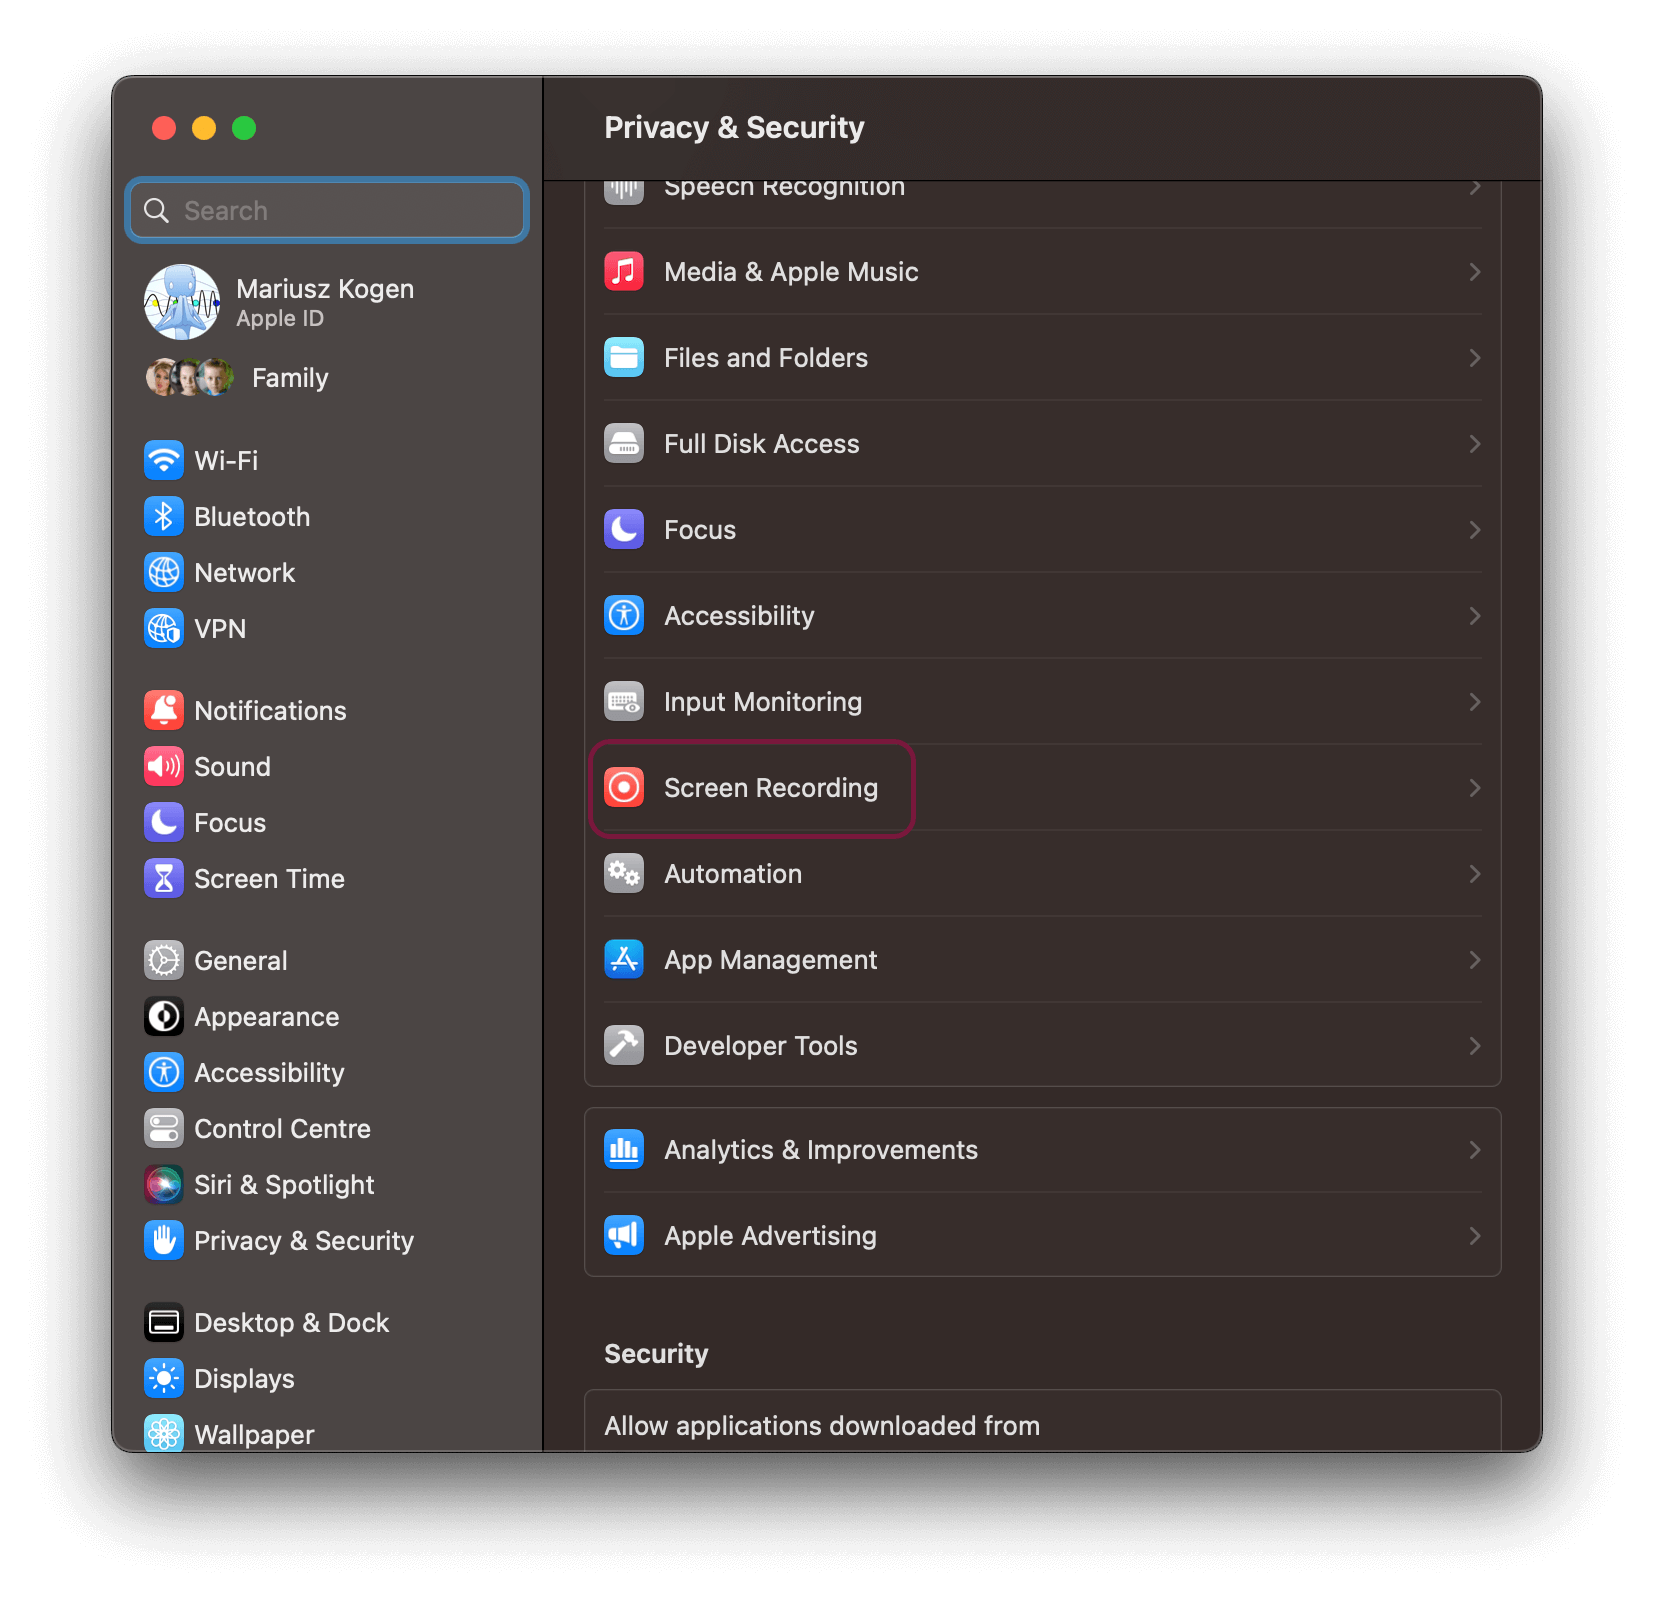
Task: Open the Focus row chevron in Privacy pane
Action: coord(1474,530)
